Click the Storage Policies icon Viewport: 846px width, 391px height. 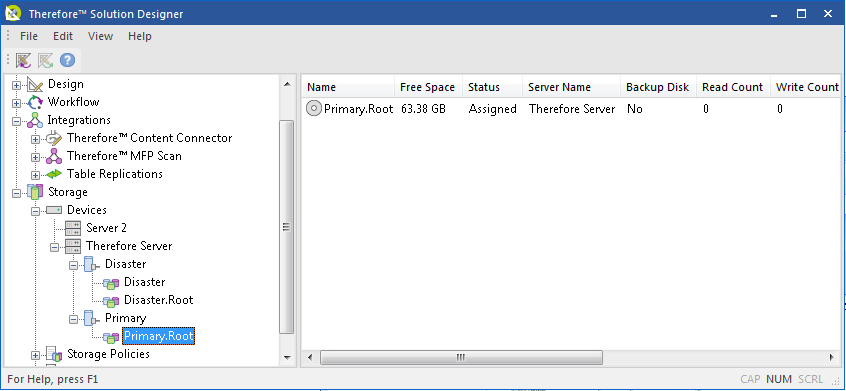click(x=54, y=354)
